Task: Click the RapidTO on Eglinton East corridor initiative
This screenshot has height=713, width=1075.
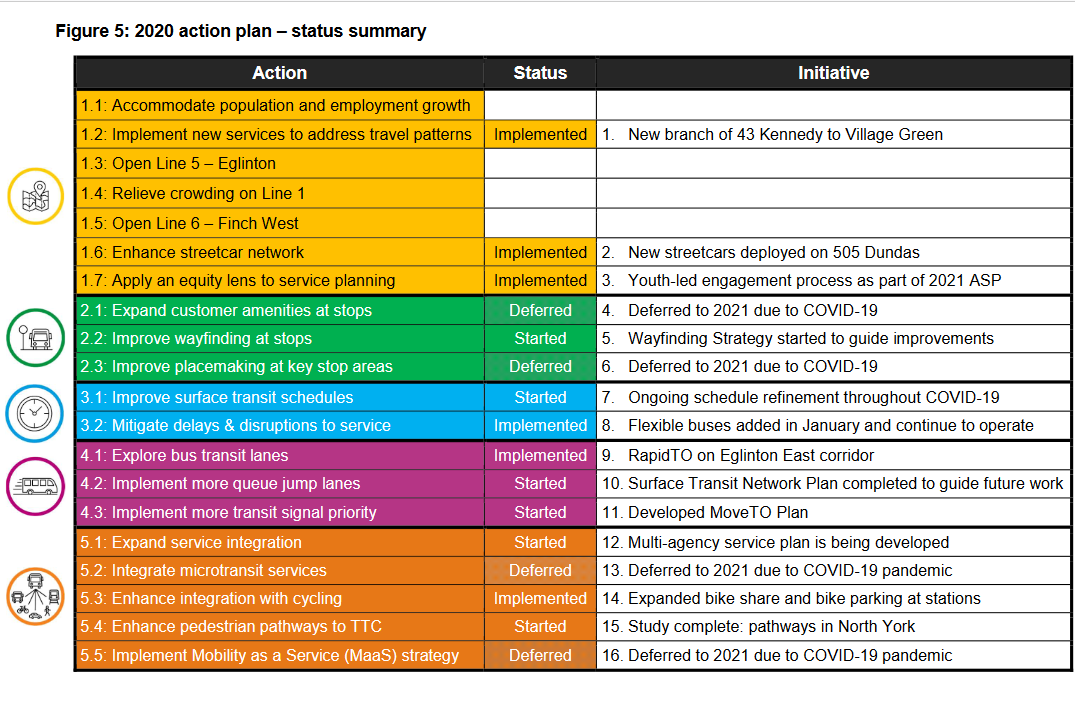Action: [x=751, y=455]
